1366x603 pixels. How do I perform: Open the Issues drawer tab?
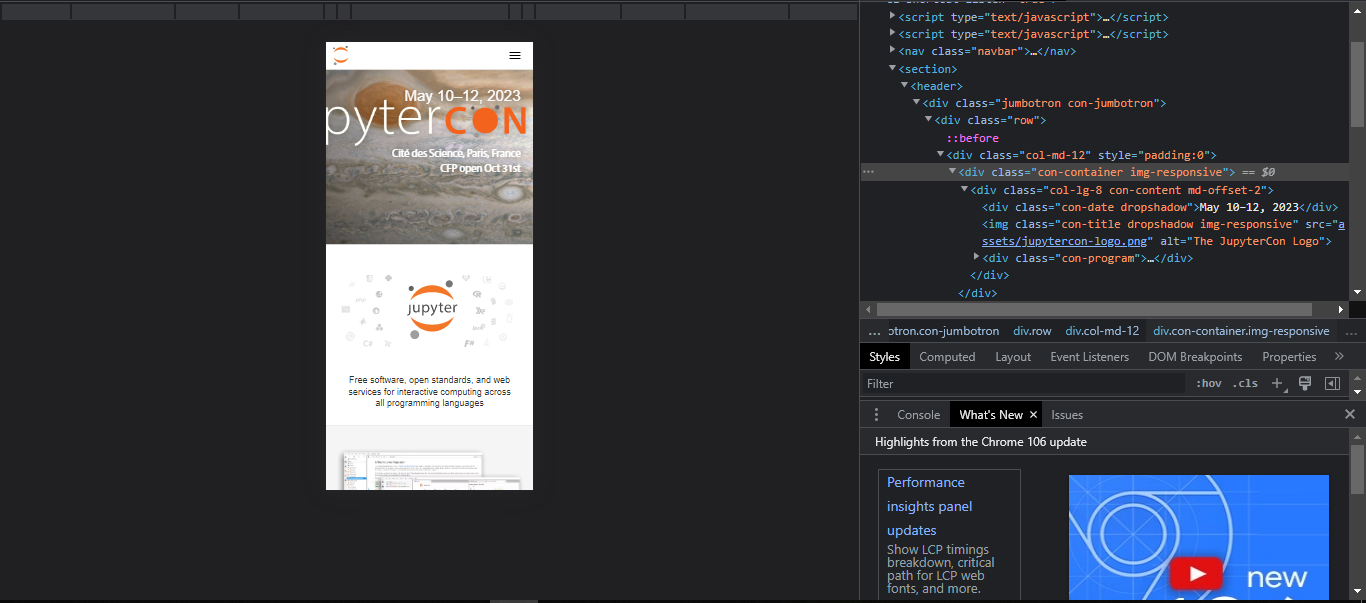tap(1067, 415)
